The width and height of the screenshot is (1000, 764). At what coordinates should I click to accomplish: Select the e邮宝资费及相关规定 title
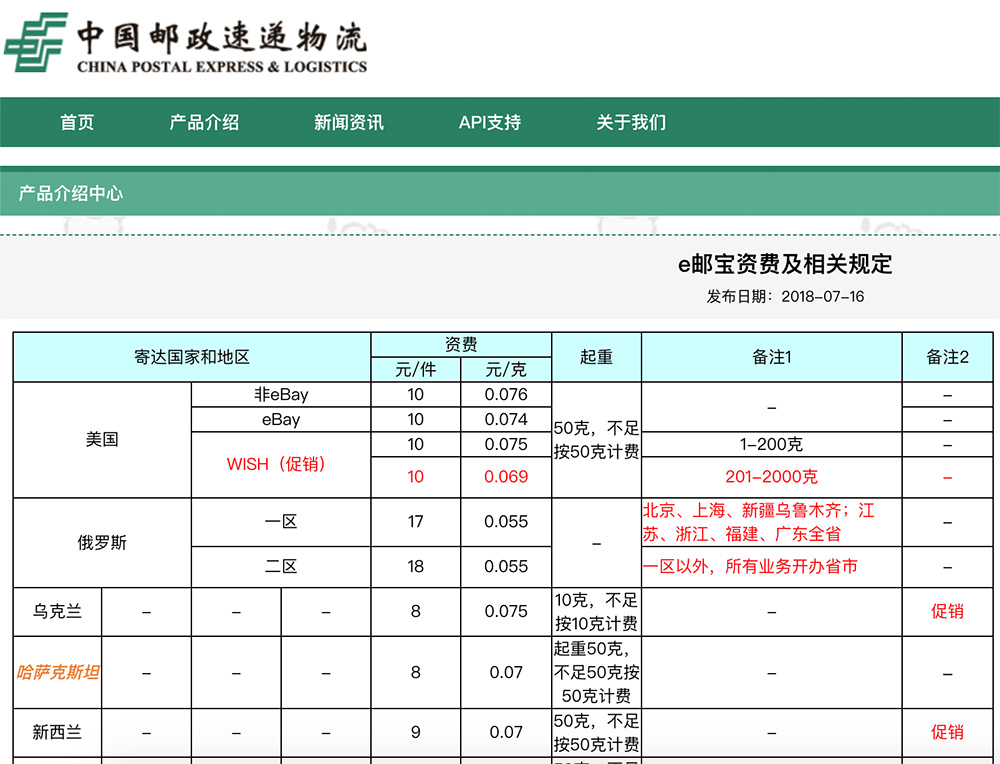(785, 264)
